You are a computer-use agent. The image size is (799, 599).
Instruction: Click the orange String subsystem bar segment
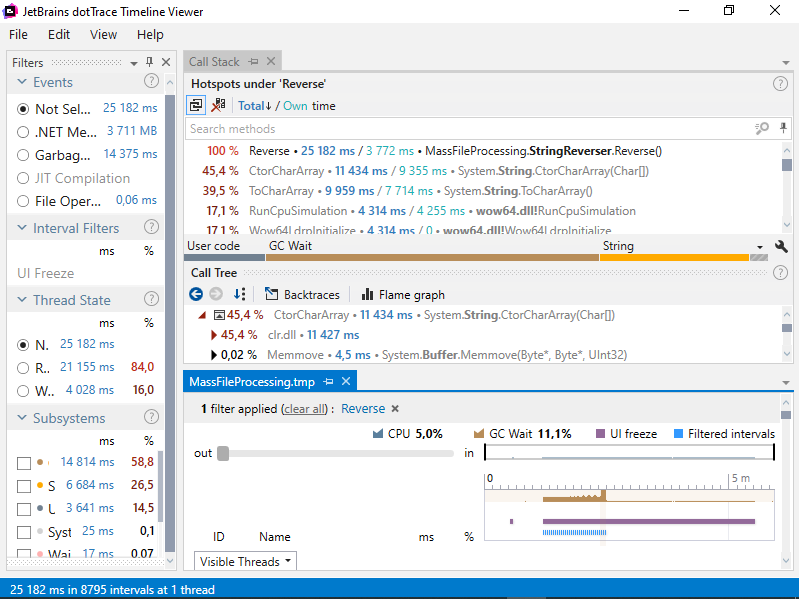pos(674,258)
